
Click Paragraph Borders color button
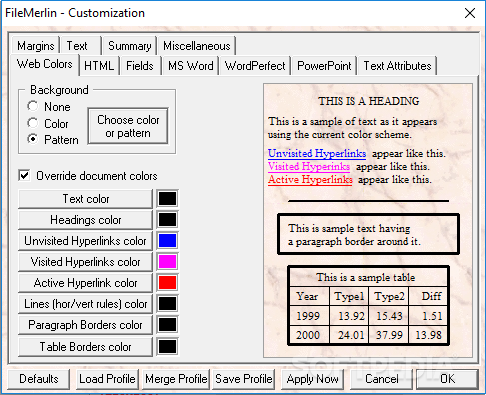pos(86,325)
